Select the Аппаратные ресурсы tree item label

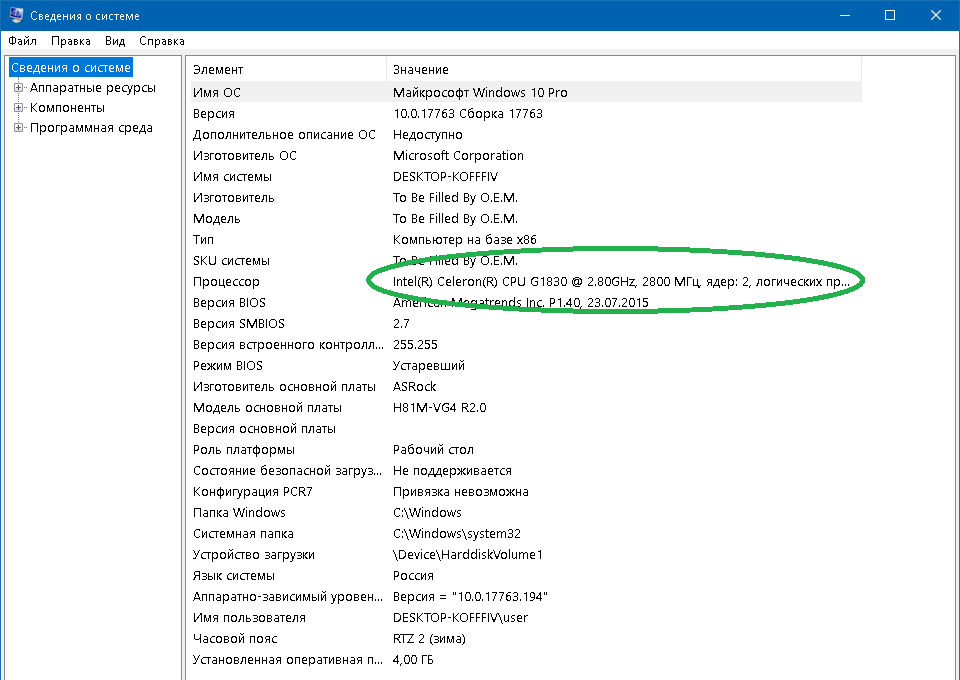coord(92,88)
